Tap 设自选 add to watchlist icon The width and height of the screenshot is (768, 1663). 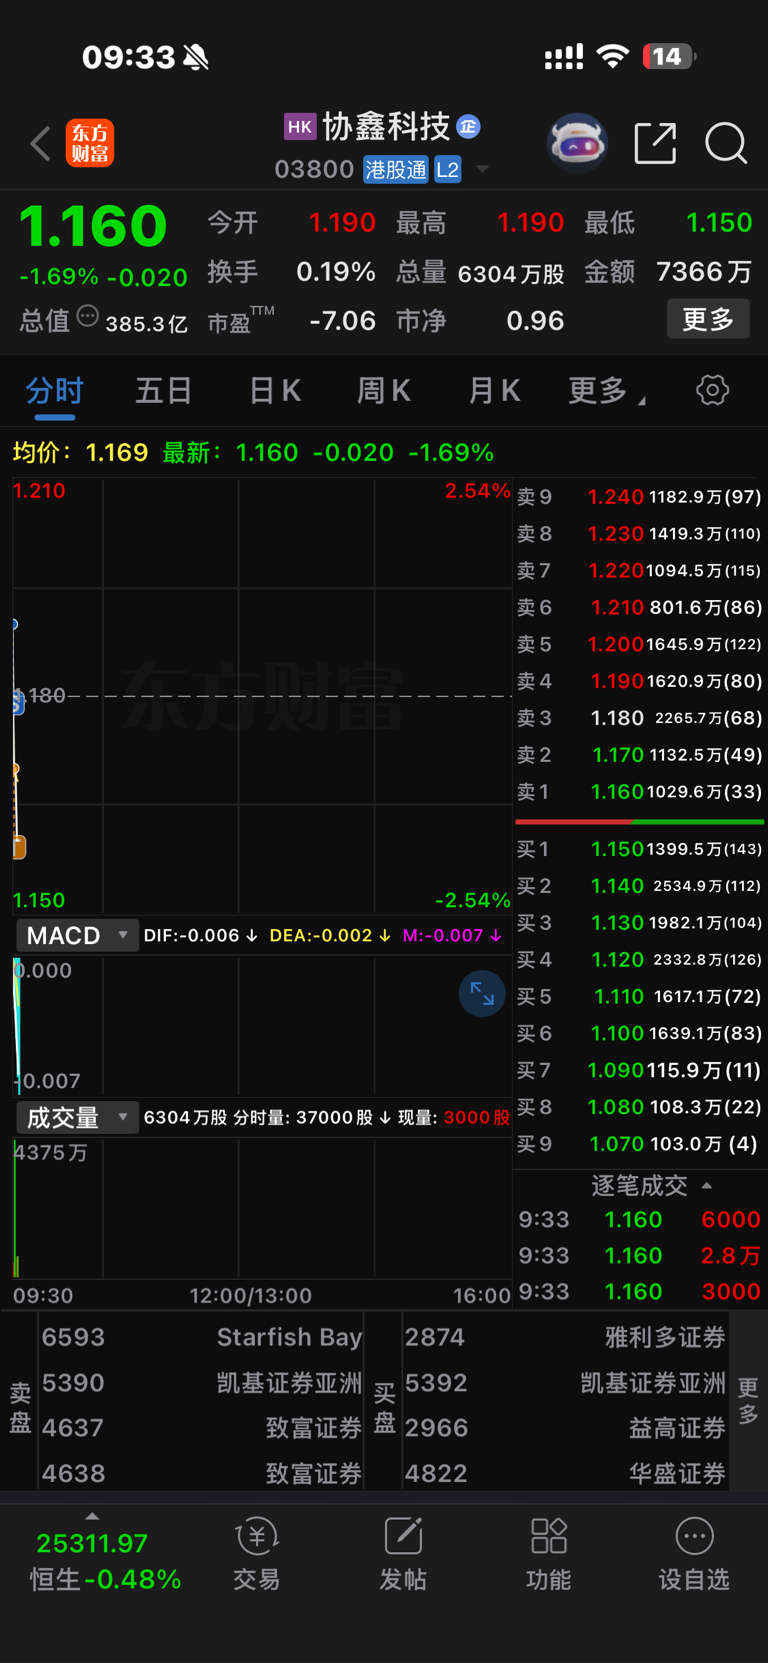(694, 1555)
